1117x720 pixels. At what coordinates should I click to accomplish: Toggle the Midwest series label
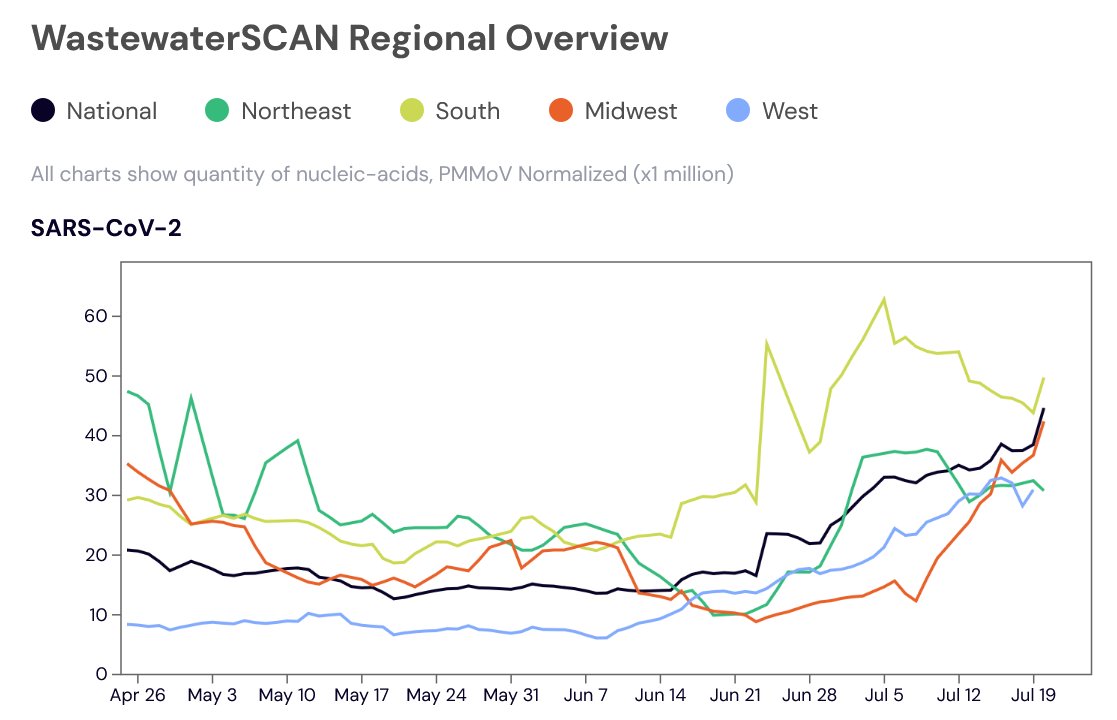(631, 111)
